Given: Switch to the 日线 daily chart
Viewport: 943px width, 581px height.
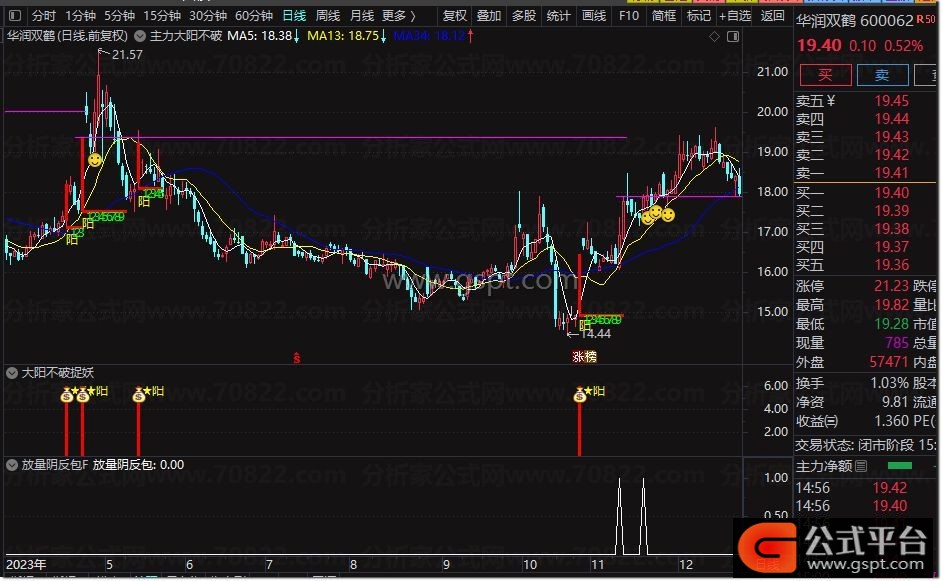Looking at the screenshot, I should (x=294, y=16).
